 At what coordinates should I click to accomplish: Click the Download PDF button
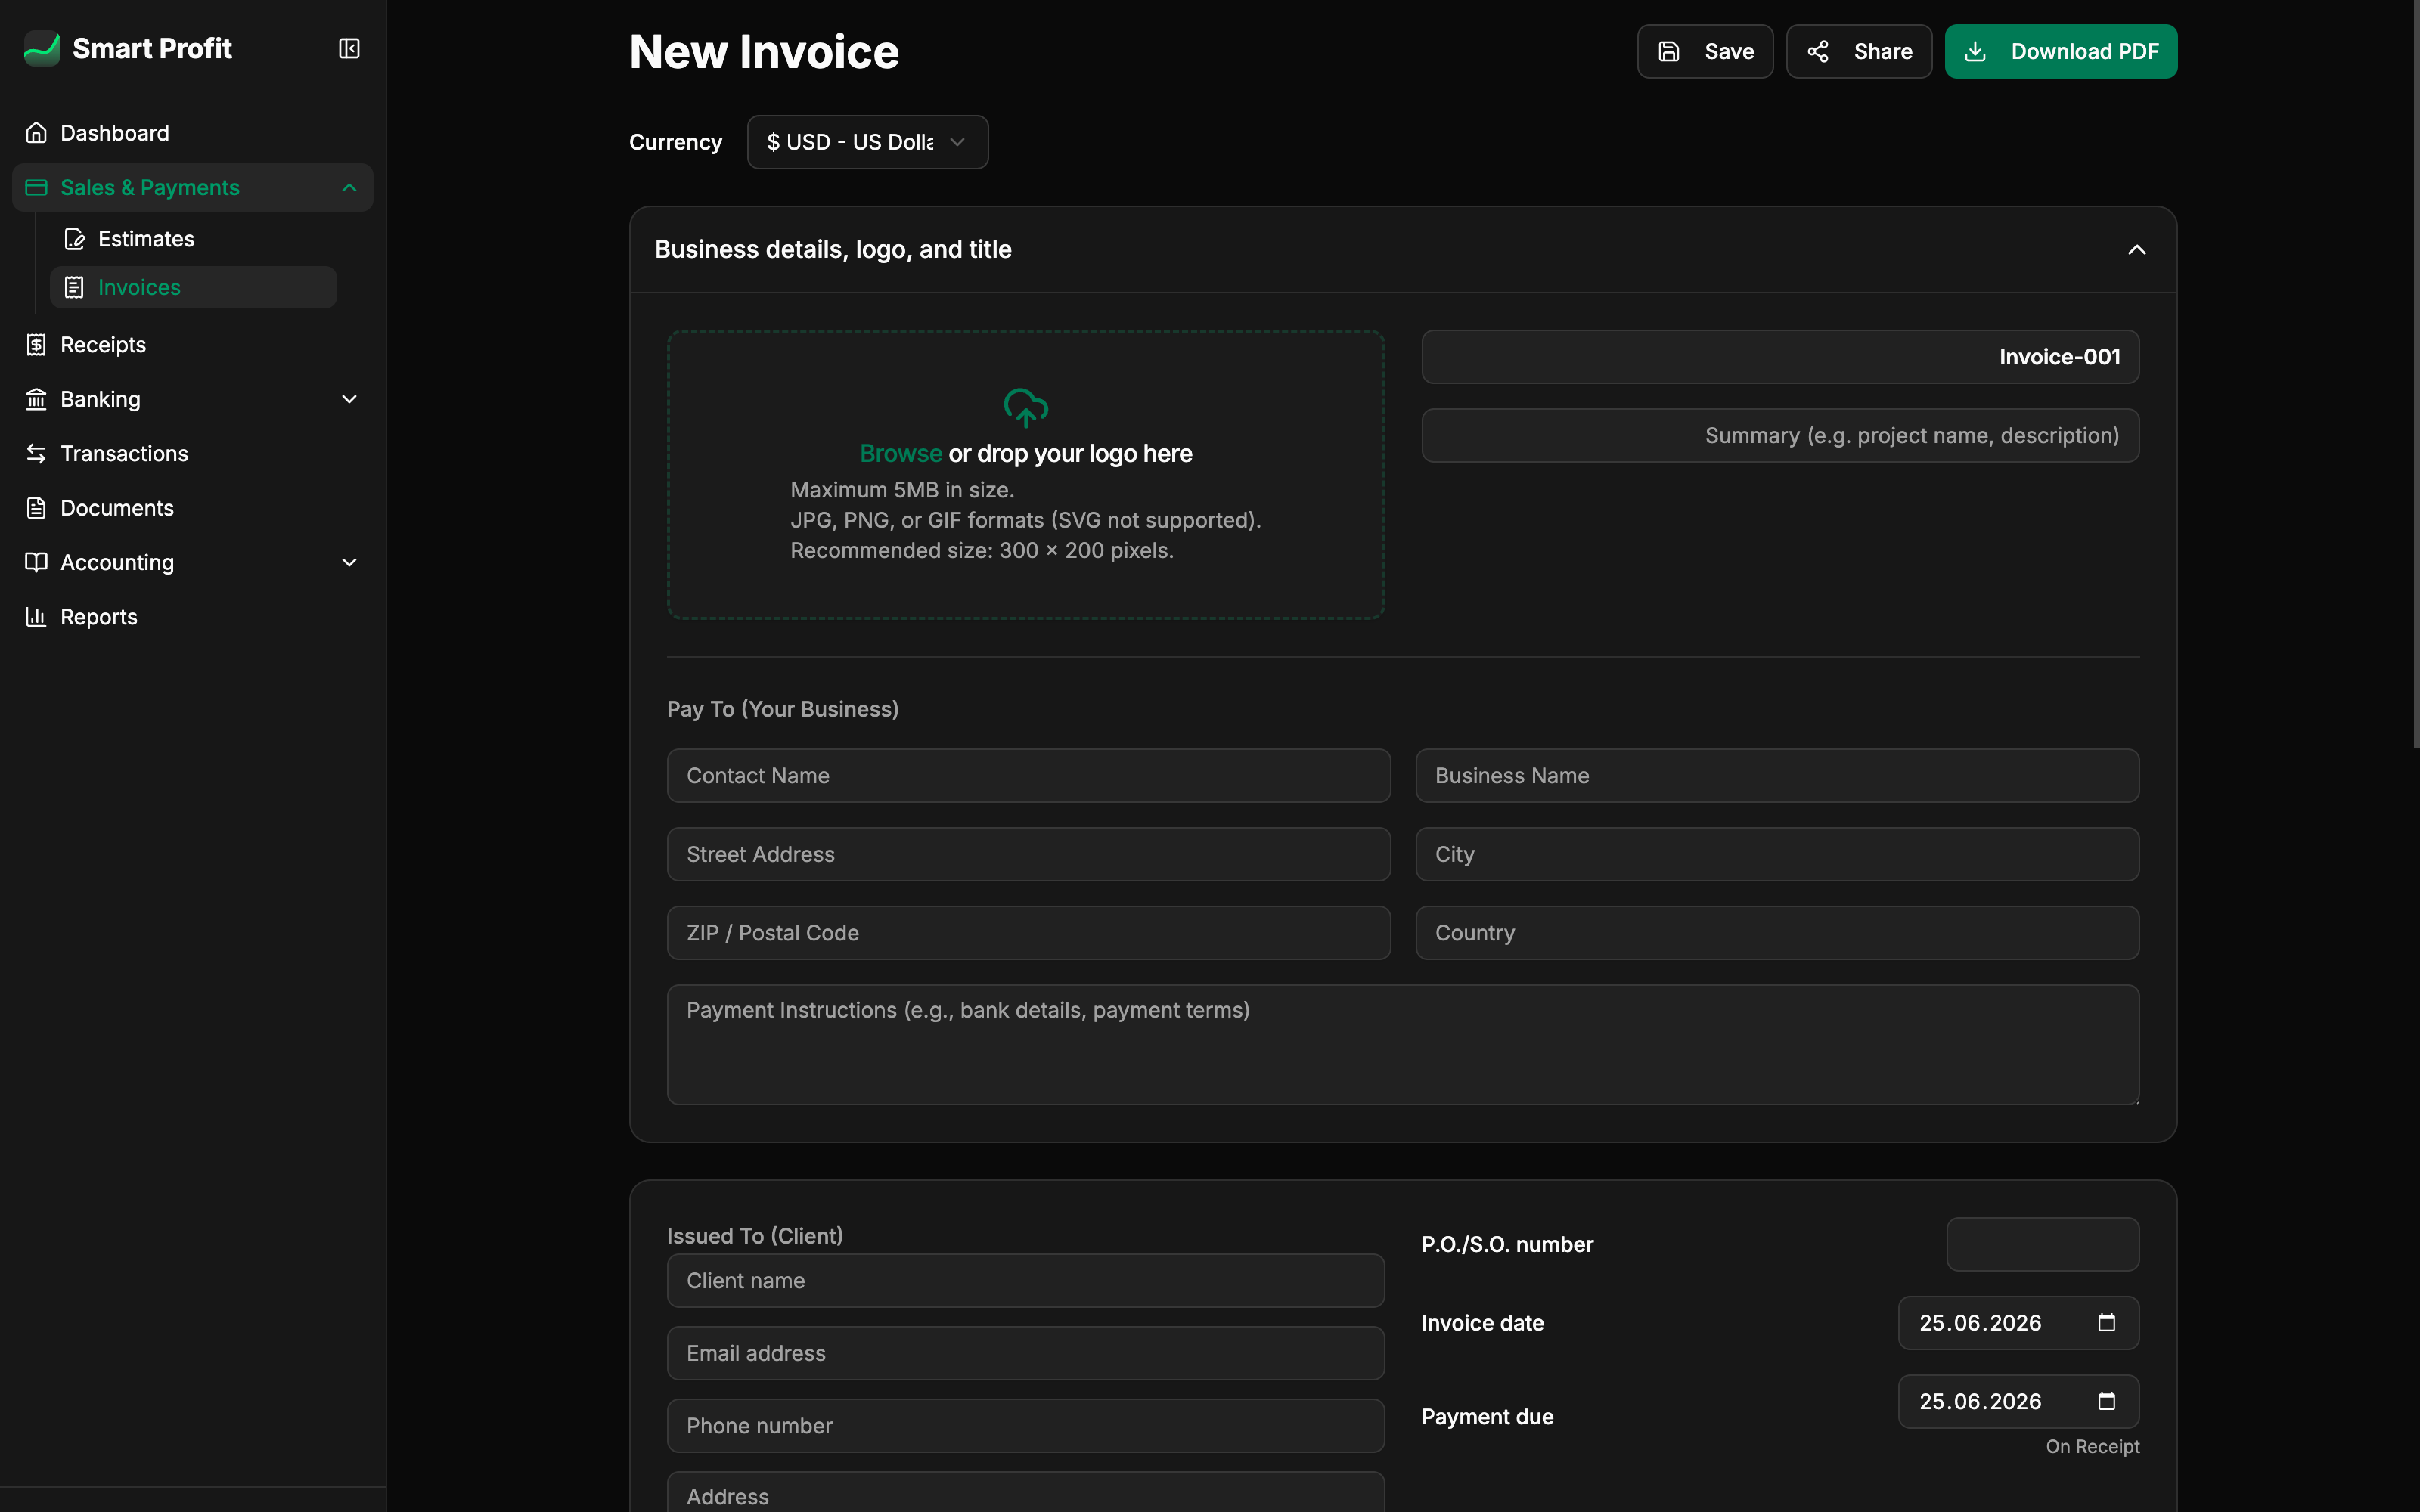(x=2060, y=51)
